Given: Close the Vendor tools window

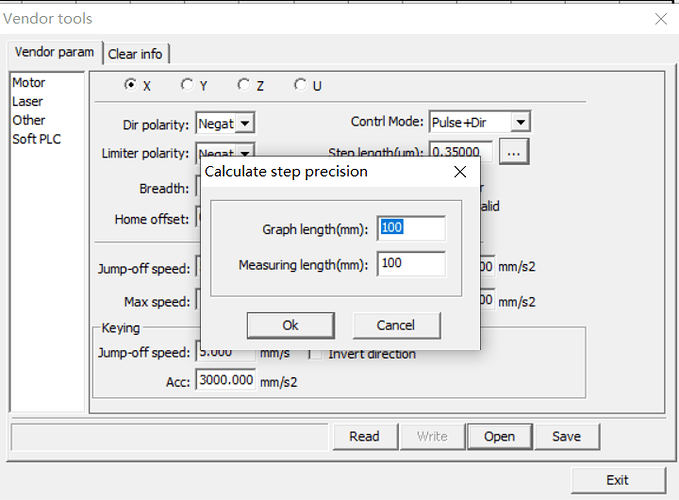Looking at the screenshot, I should 661,19.
